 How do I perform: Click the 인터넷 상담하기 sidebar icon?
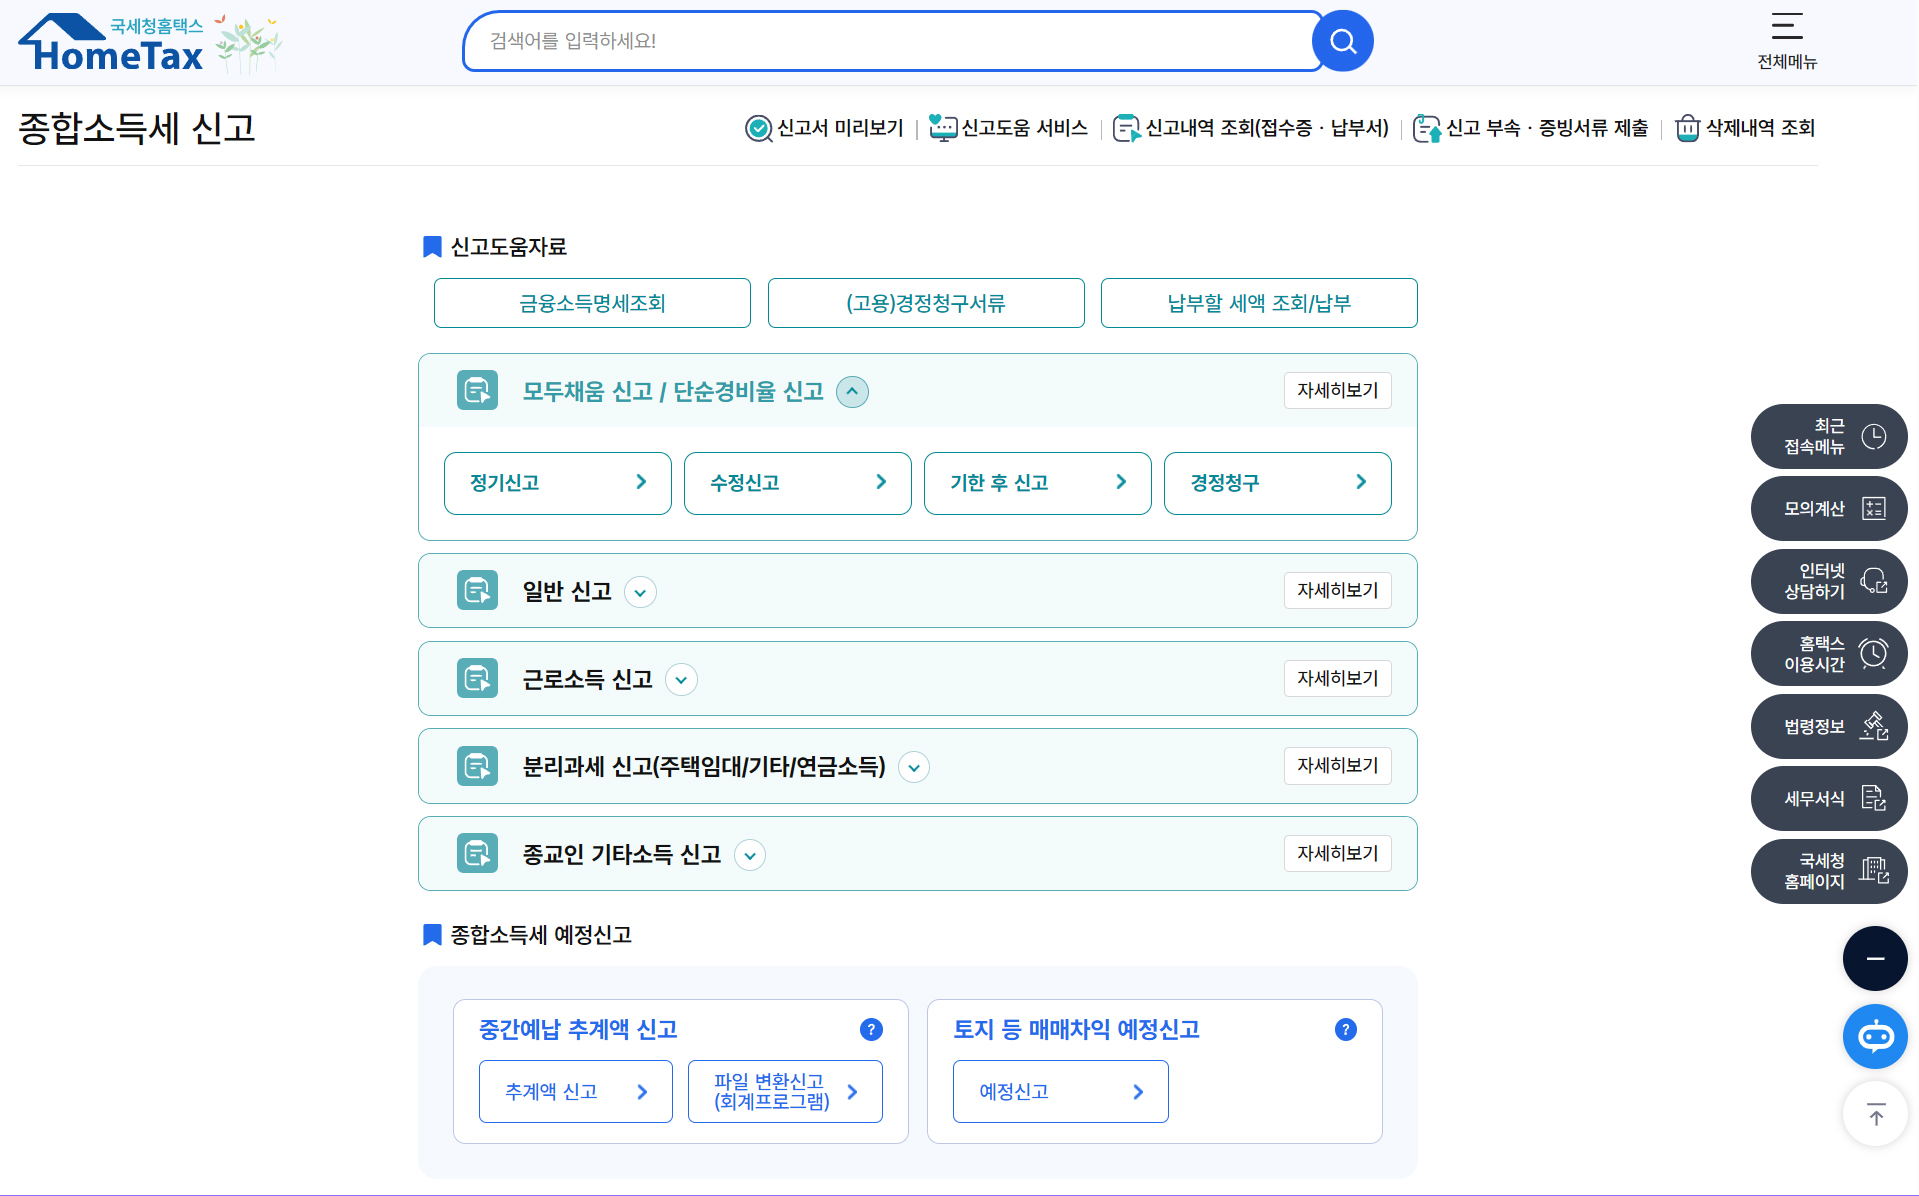click(1874, 581)
